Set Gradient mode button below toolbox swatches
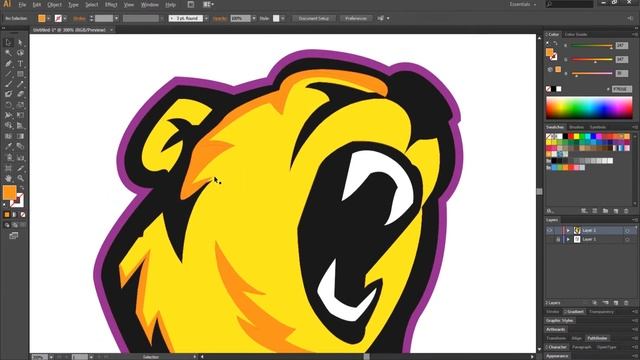 [14, 215]
